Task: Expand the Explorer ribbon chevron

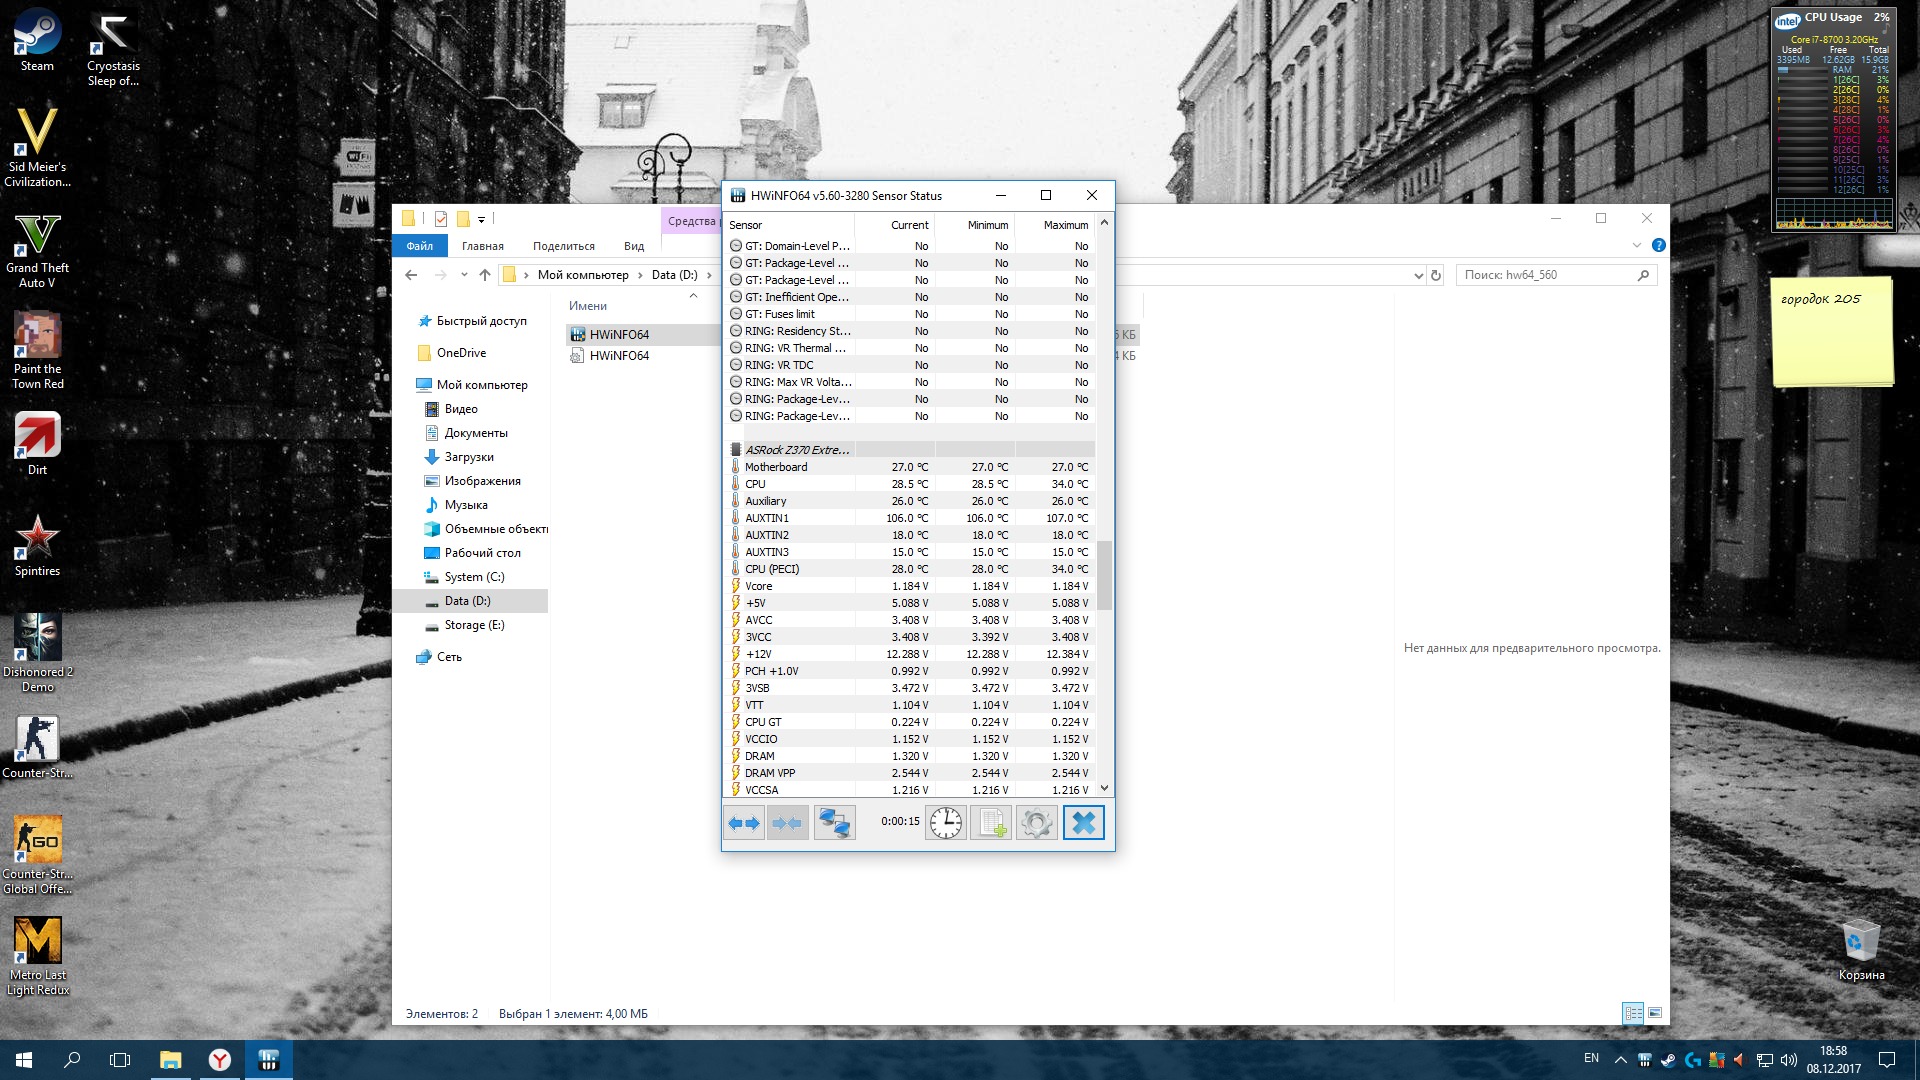Action: (1636, 245)
